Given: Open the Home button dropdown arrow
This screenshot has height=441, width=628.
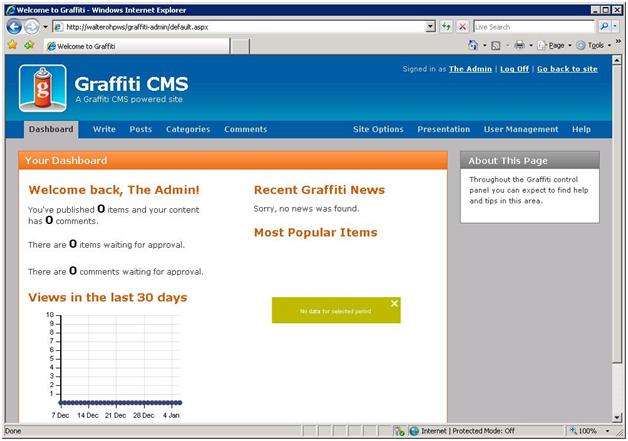Looking at the screenshot, I should [484, 46].
